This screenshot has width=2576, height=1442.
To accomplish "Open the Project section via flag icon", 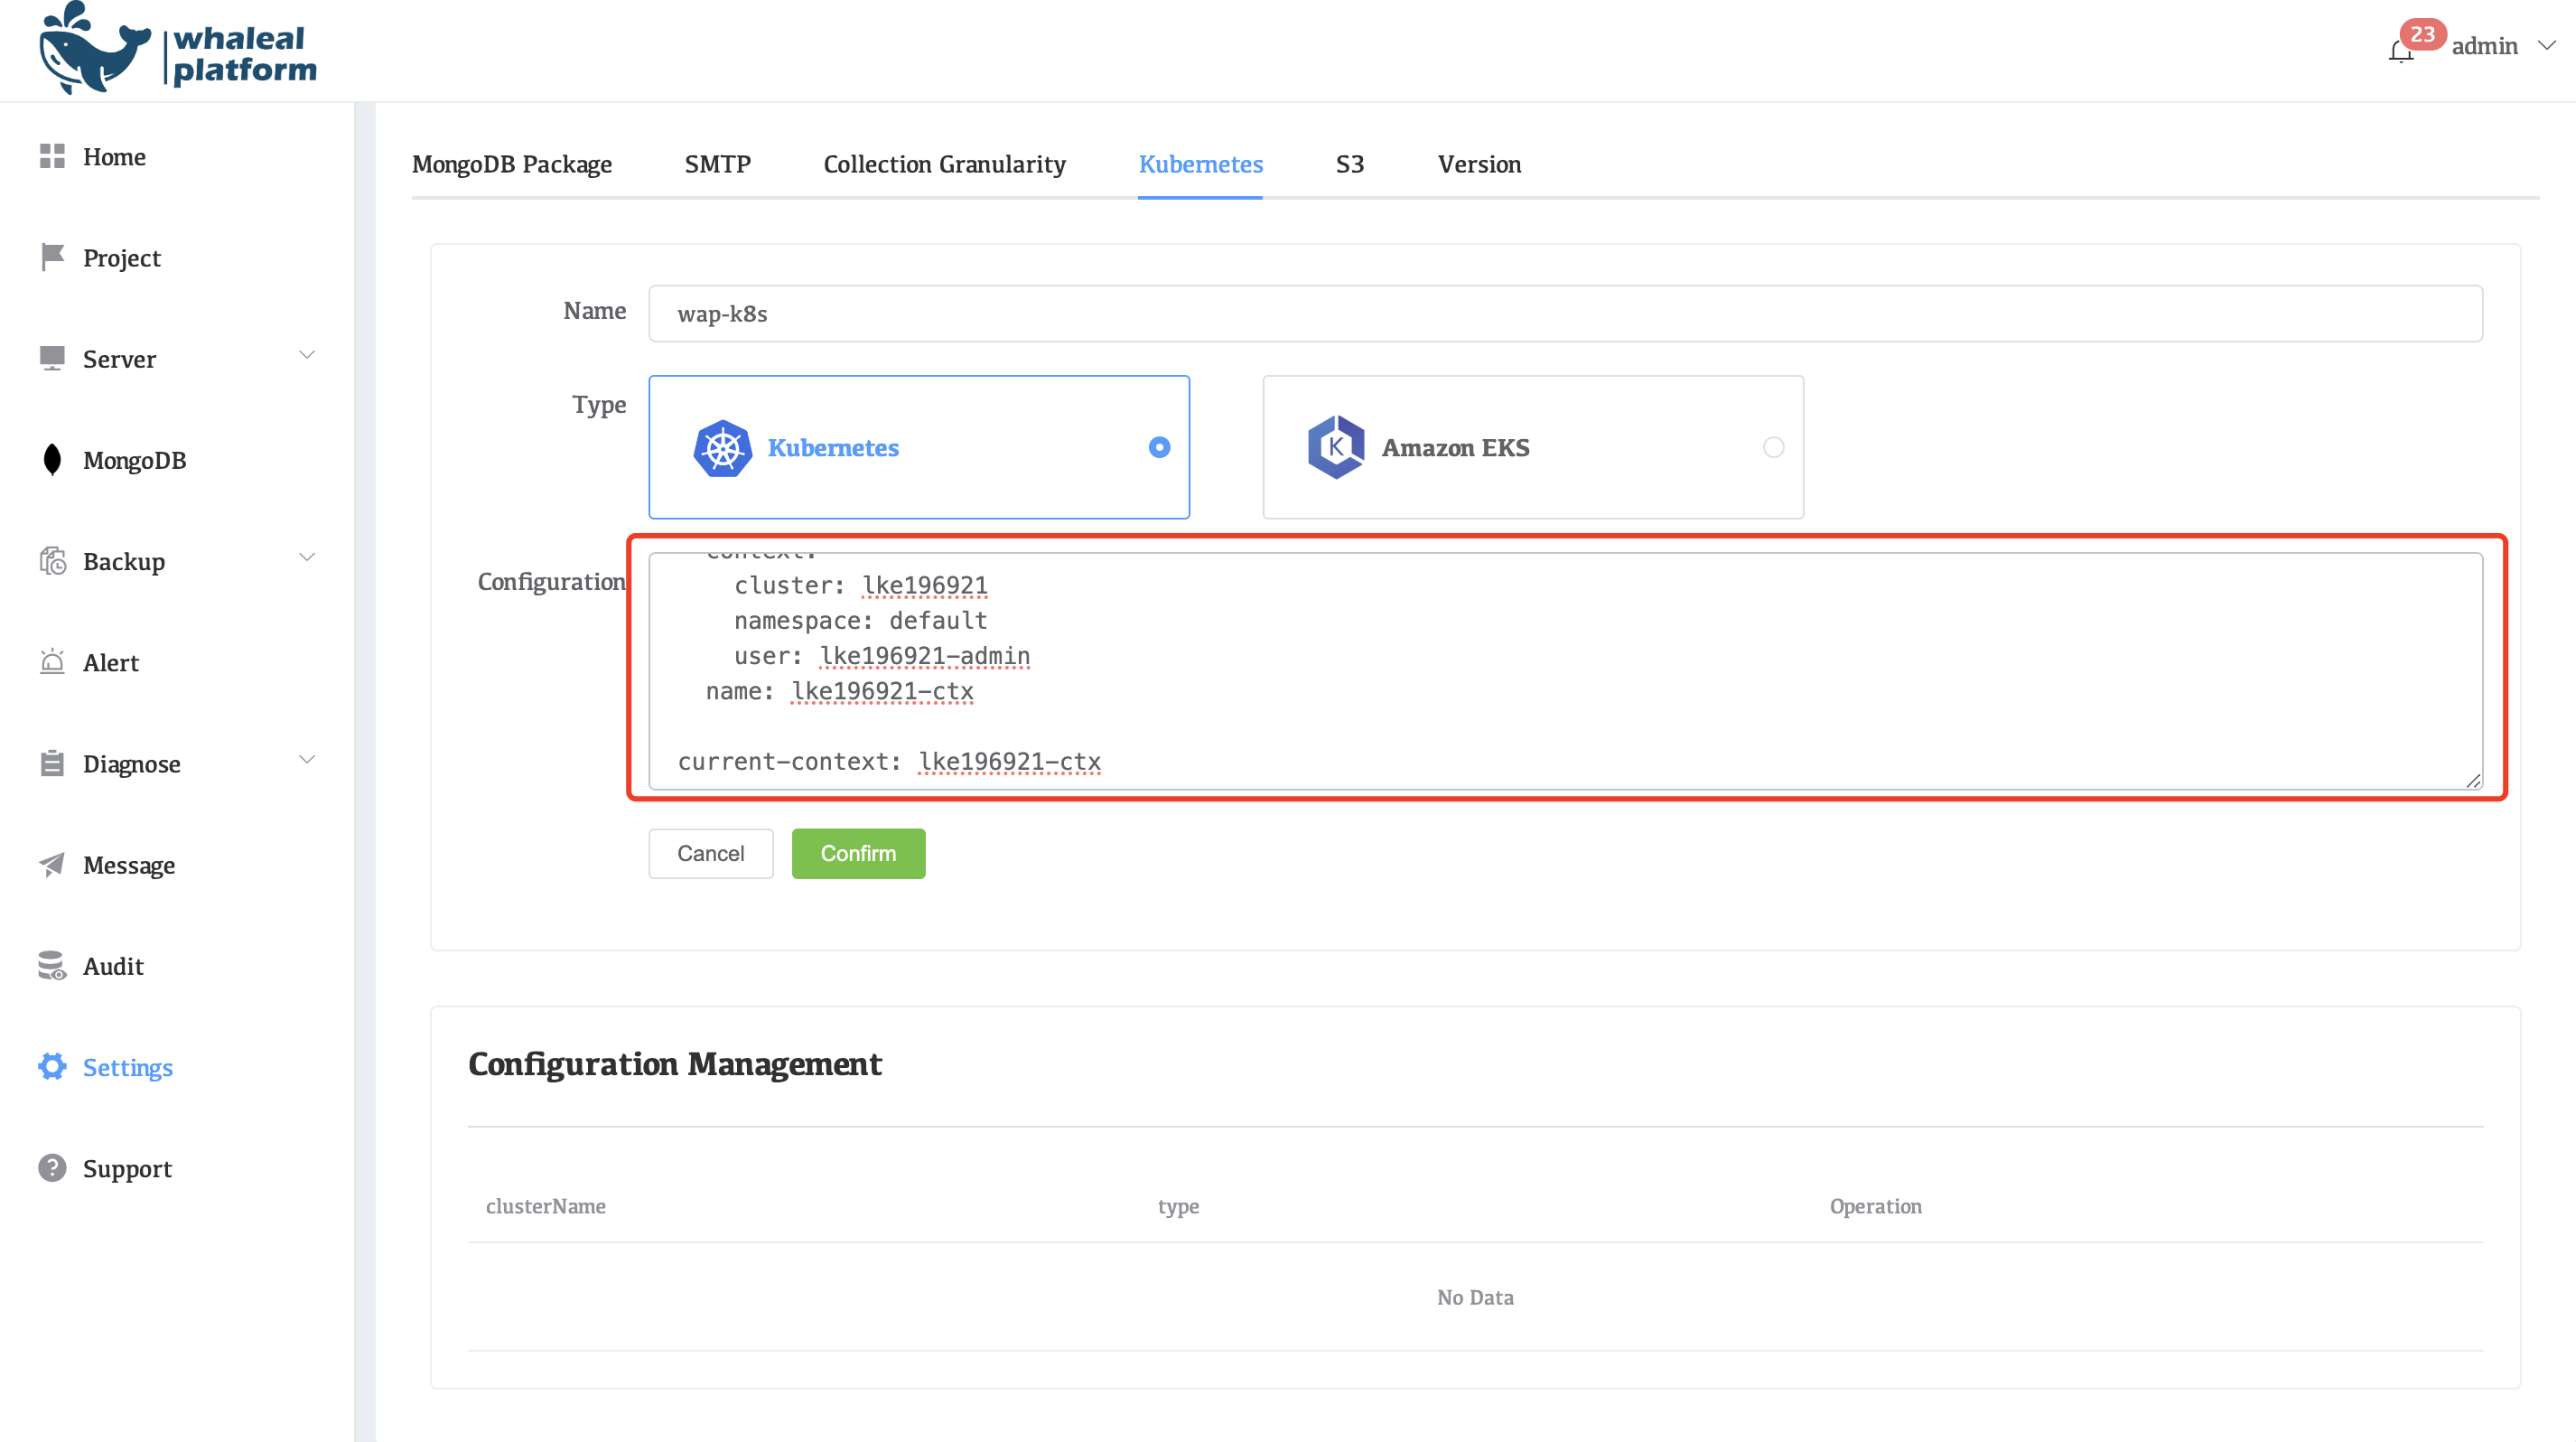I will click(x=53, y=257).
